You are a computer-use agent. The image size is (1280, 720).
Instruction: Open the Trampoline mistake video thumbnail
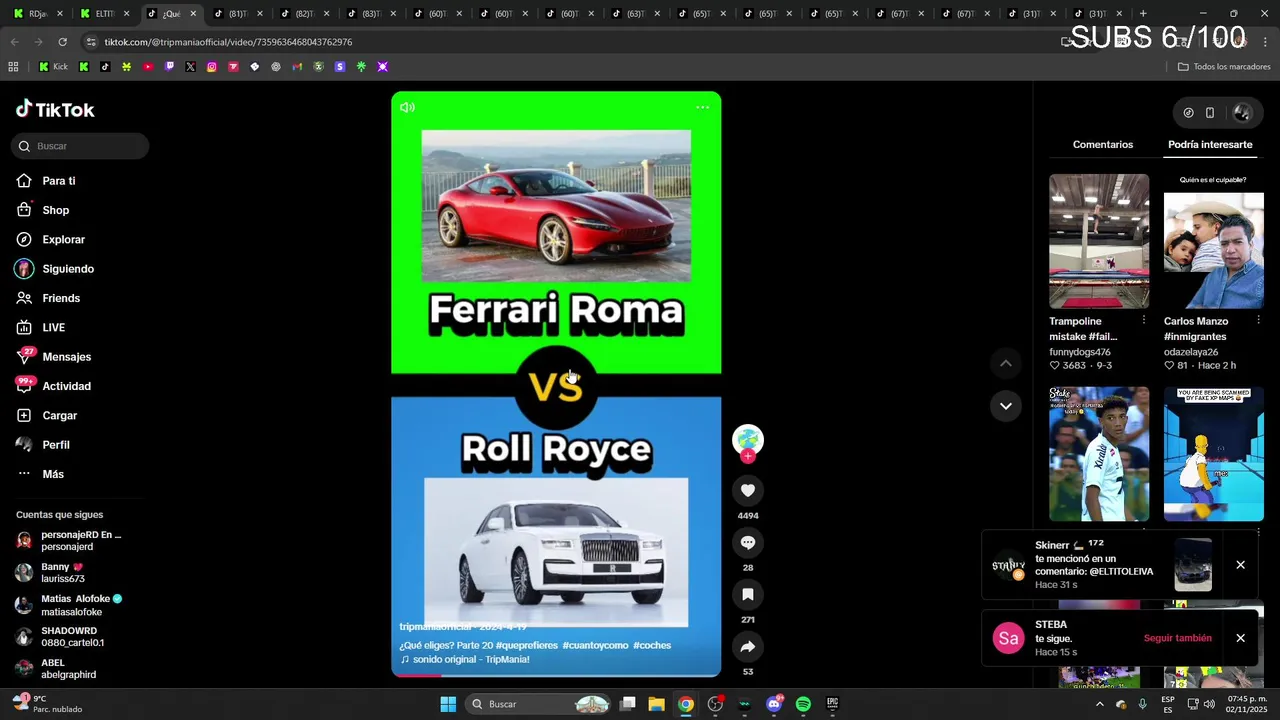(x=1099, y=241)
